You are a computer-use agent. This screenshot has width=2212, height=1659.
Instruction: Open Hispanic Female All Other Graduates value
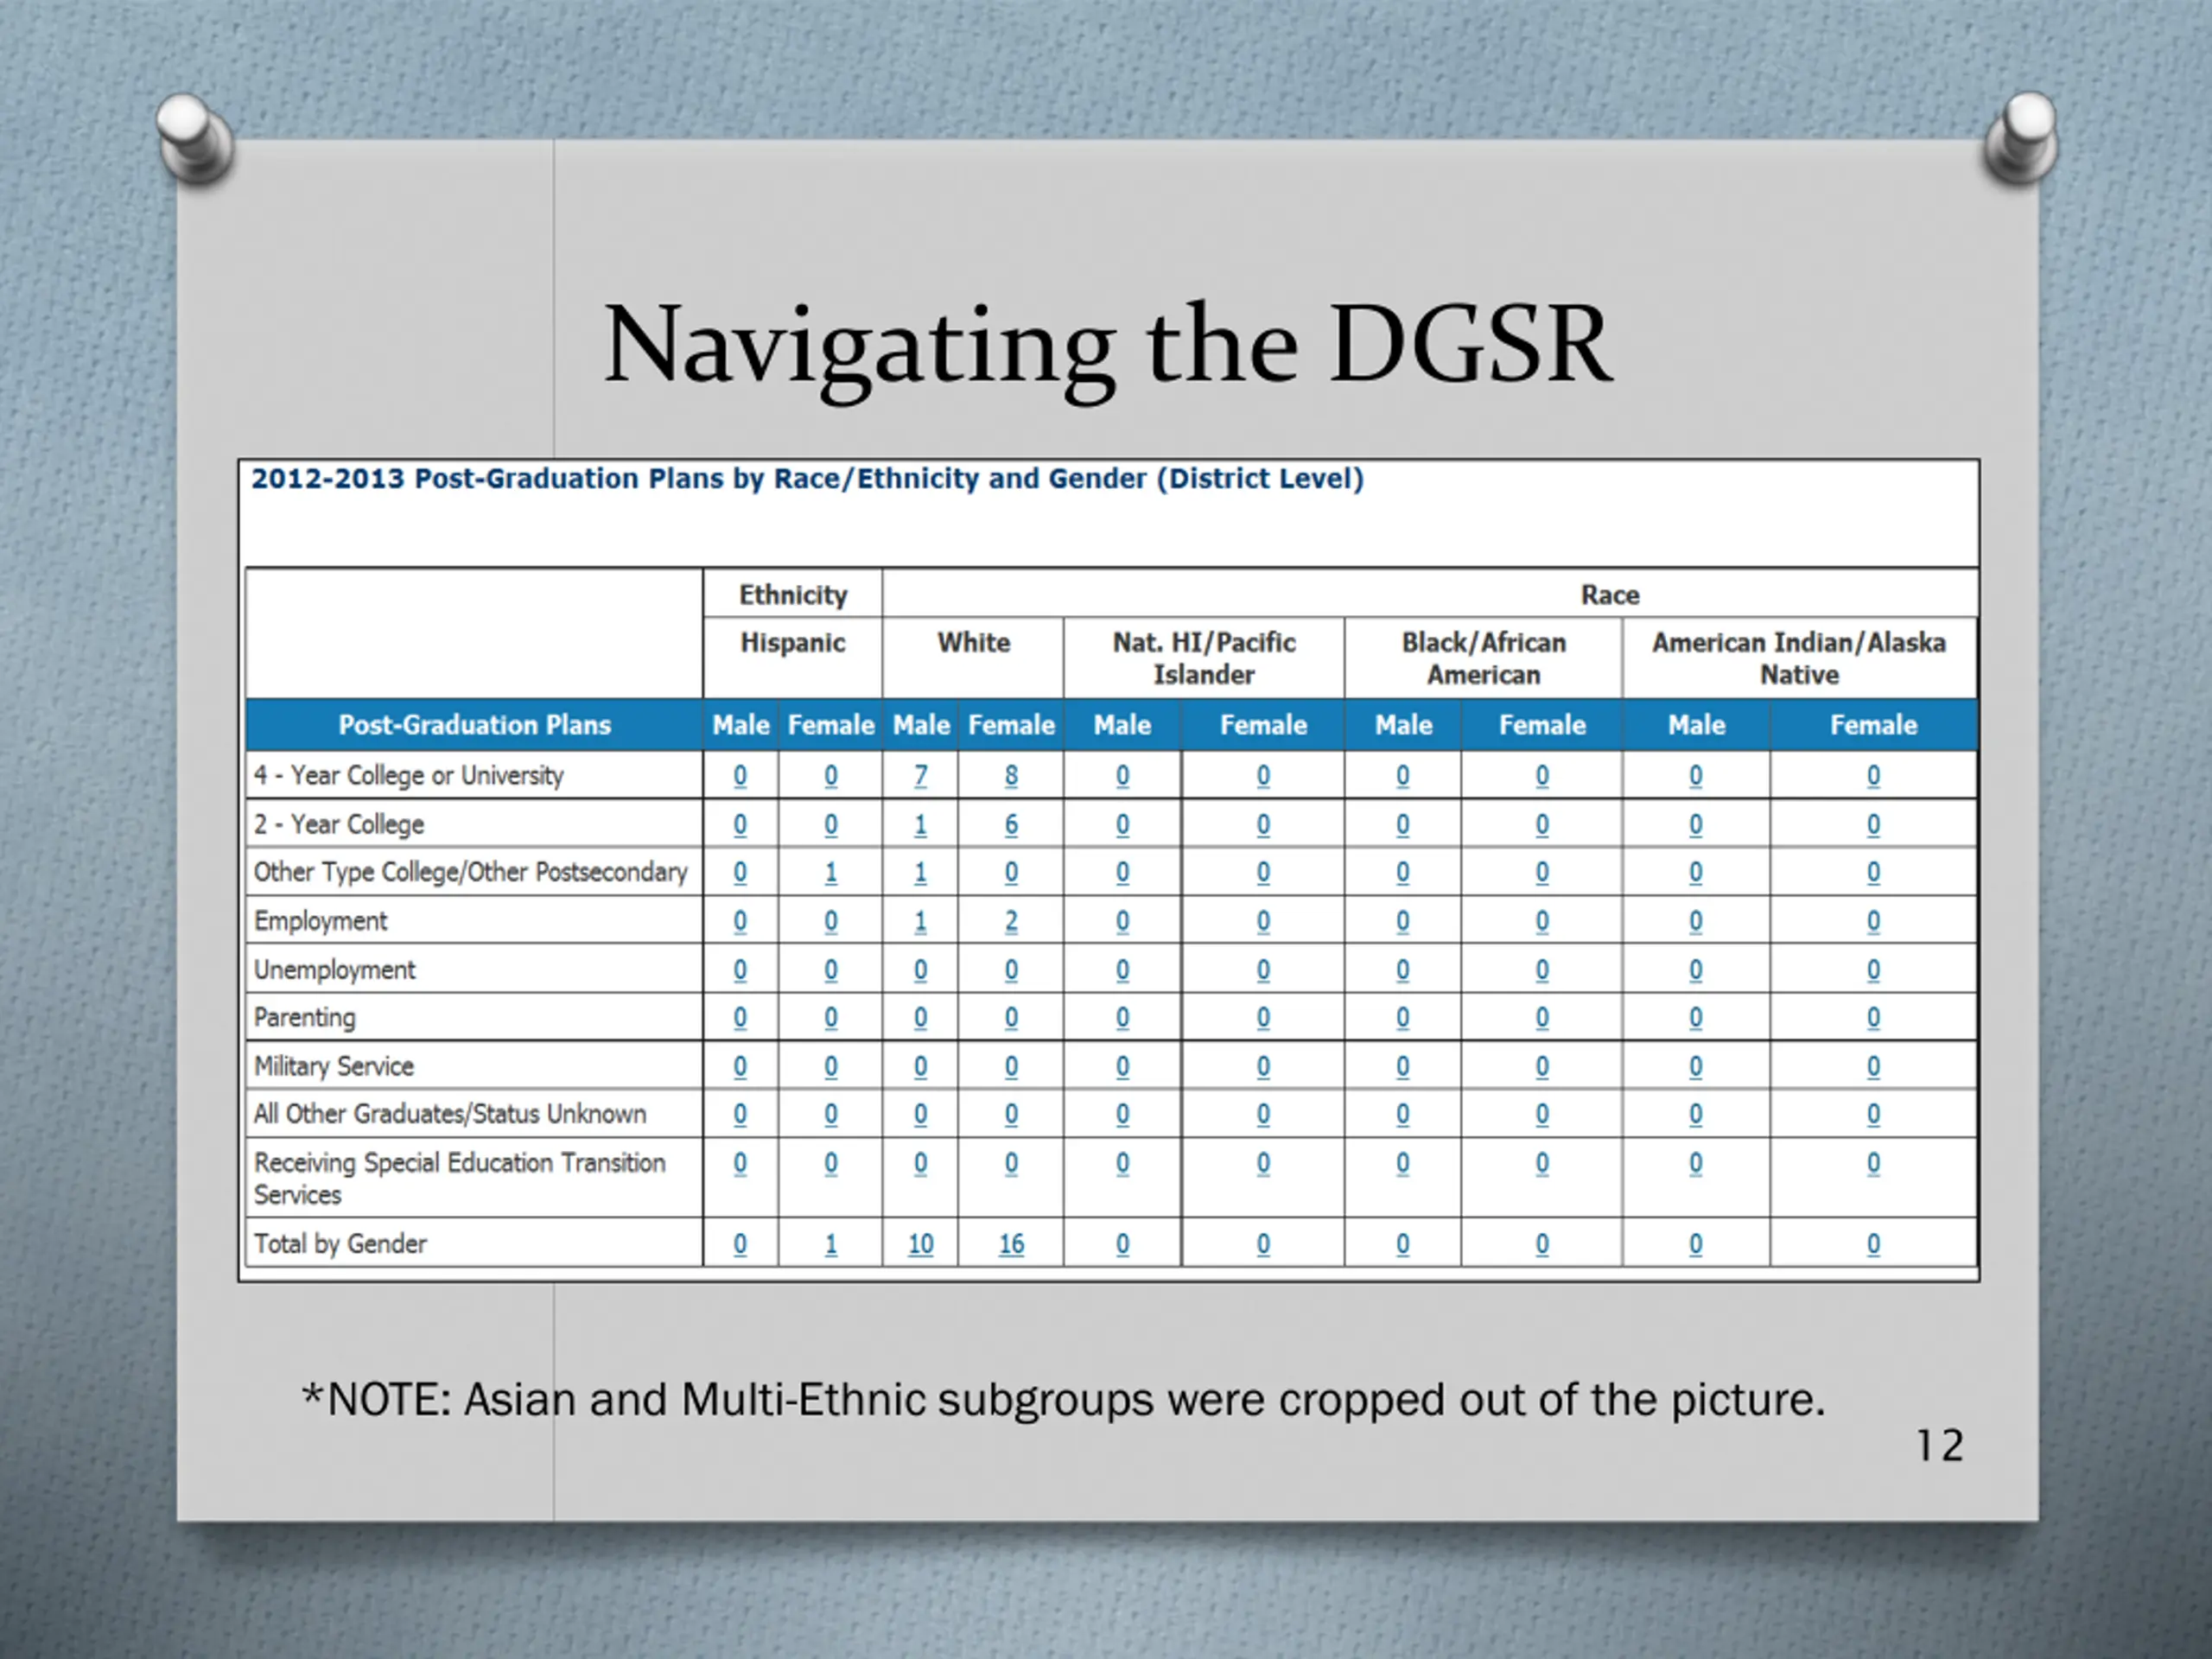pos(830,1114)
